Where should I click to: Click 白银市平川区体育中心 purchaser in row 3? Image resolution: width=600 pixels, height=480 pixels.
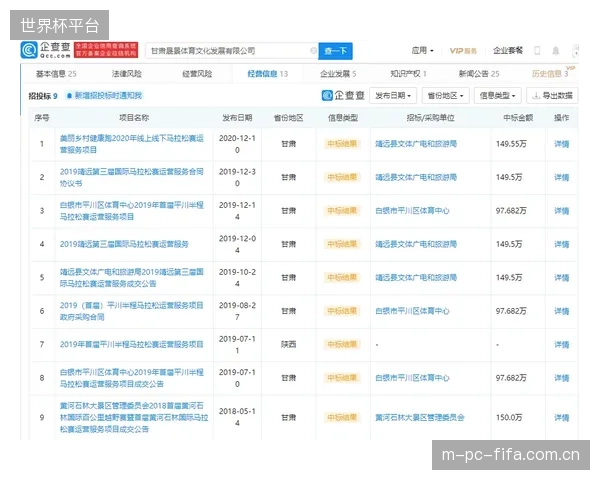[412, 211]
